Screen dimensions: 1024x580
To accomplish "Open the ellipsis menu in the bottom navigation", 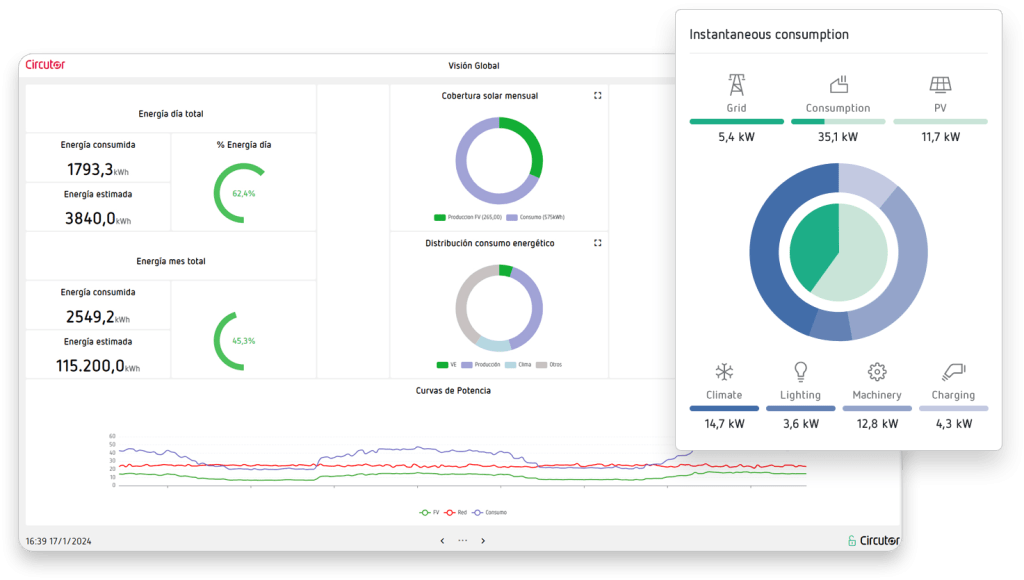I will pyautogui.click(x=463, y=540).
